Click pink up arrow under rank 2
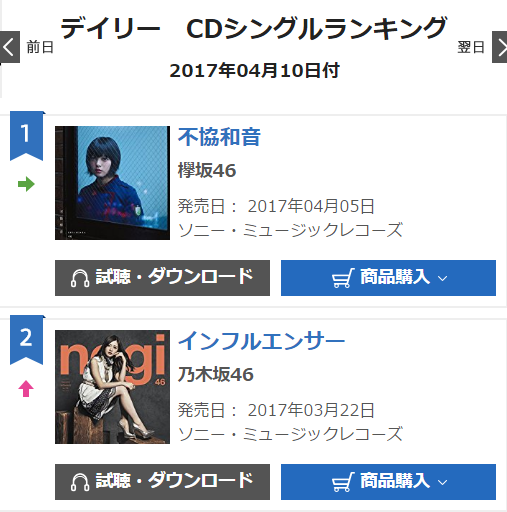Image resolution: width=507 pixels, height=512 pixels. [x=26, y=389]
